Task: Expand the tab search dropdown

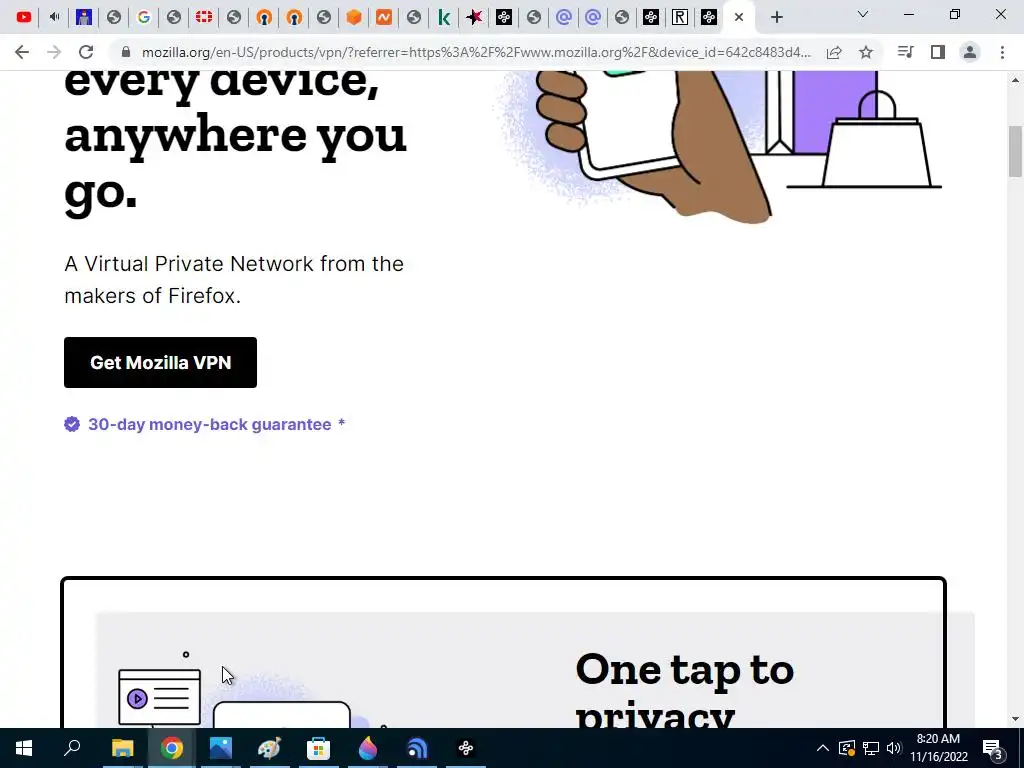Action: [x=863, y=14]
